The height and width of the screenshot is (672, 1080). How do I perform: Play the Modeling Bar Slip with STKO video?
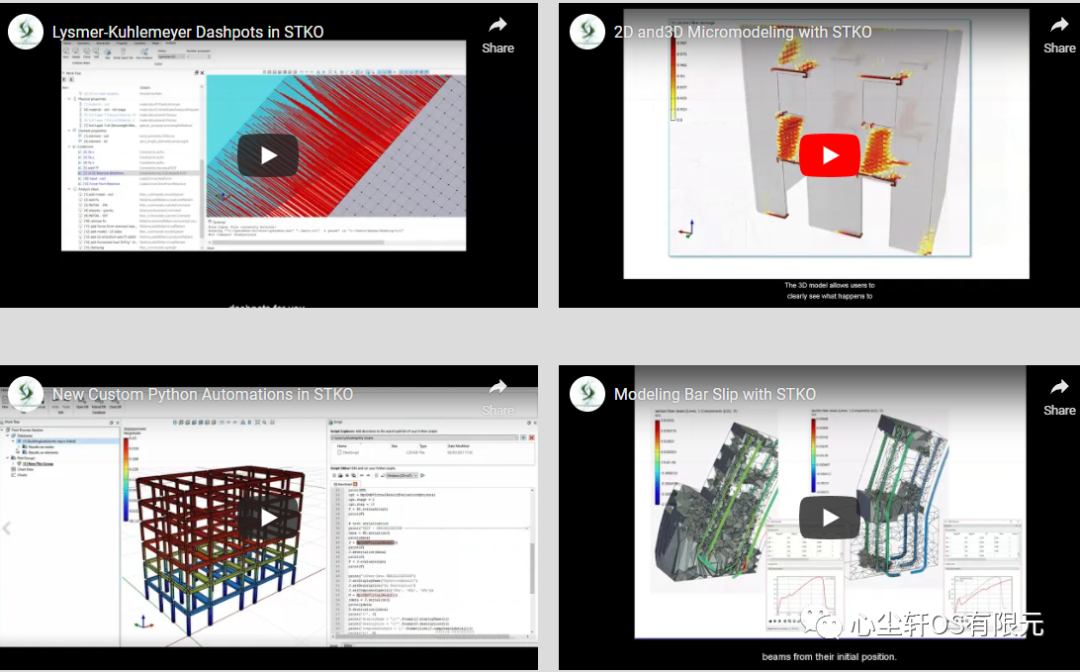829,518
